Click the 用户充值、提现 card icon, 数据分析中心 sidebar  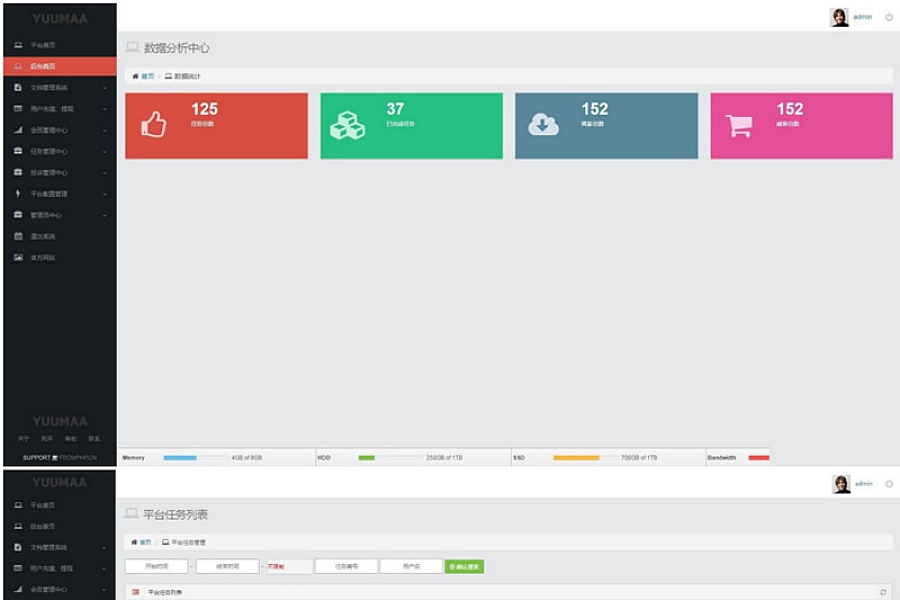tap(18, 109)
